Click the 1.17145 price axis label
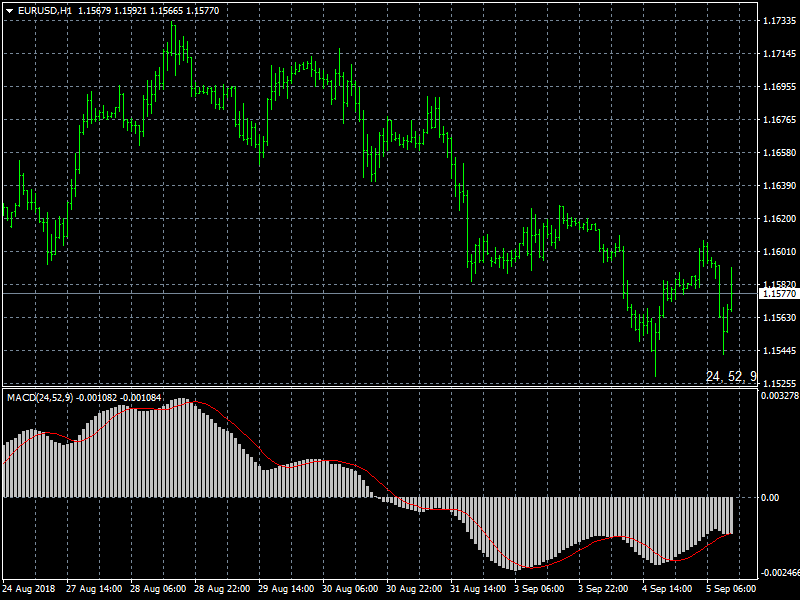Image resolution: width=800 pixels, height=600 pixels. coord(779,54)
